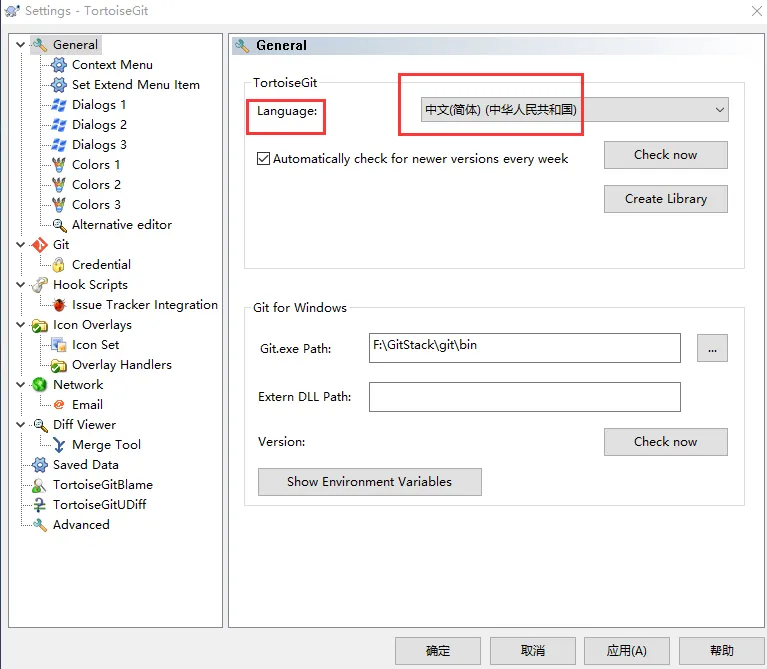The height and width of the screenshot is (669, 767).
Task: Click the Git.exe Path input field
Action: click(524, 348)
